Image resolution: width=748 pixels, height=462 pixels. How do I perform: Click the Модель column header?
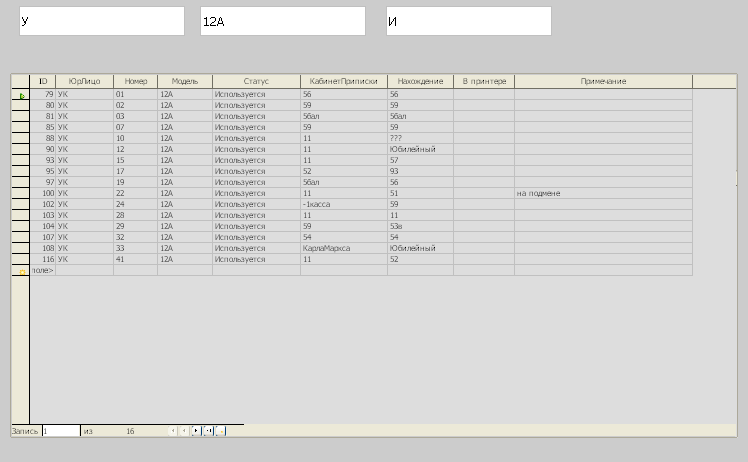[x=185, y=81]
